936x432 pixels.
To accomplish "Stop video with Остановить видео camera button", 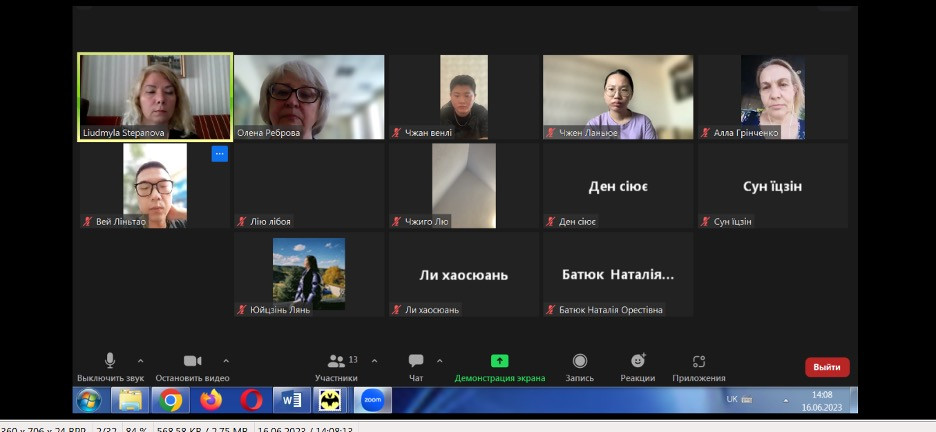I will [x=192, y=367].
